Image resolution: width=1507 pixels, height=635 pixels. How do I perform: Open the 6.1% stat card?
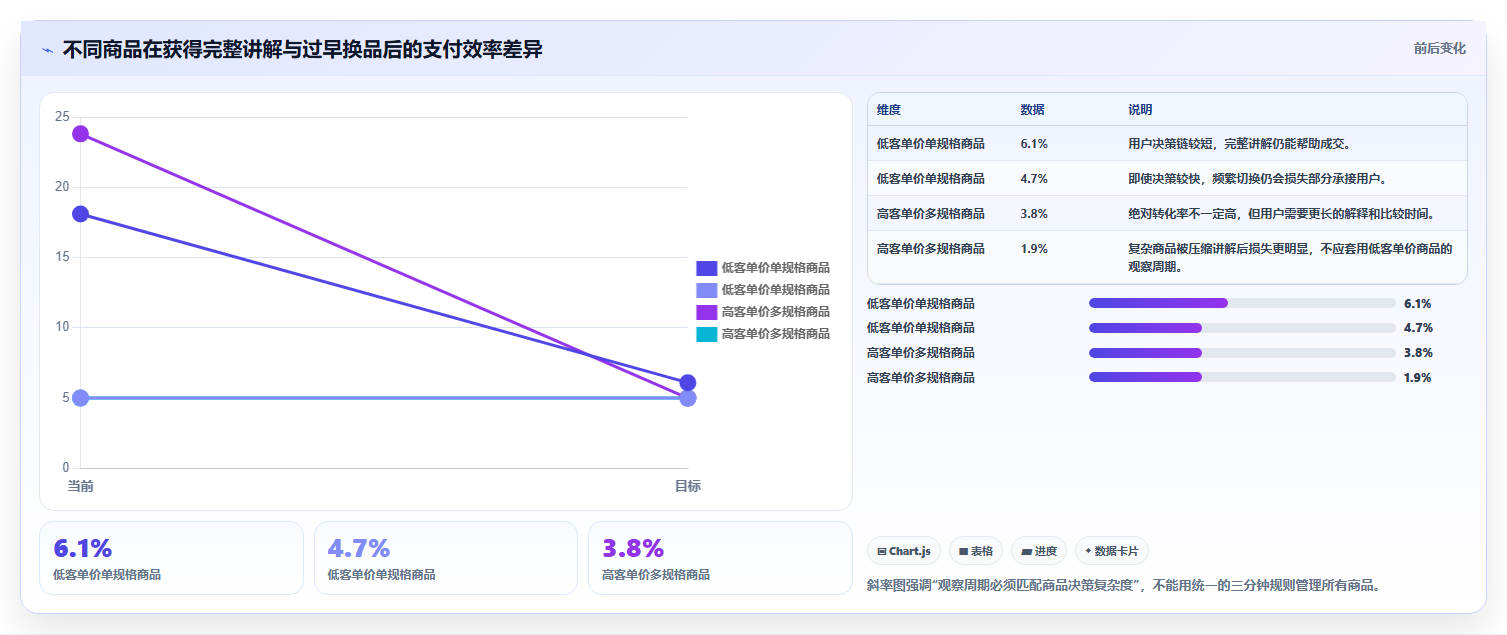click(x=171, y=558)
